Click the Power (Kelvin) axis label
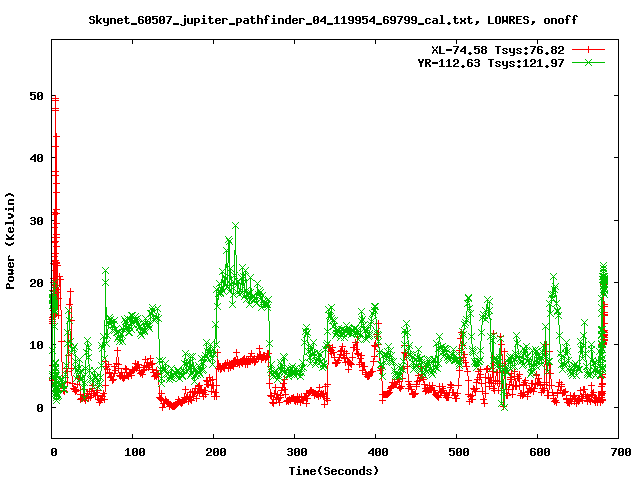Screen dimensions: 640x480 tap(10, 241)
